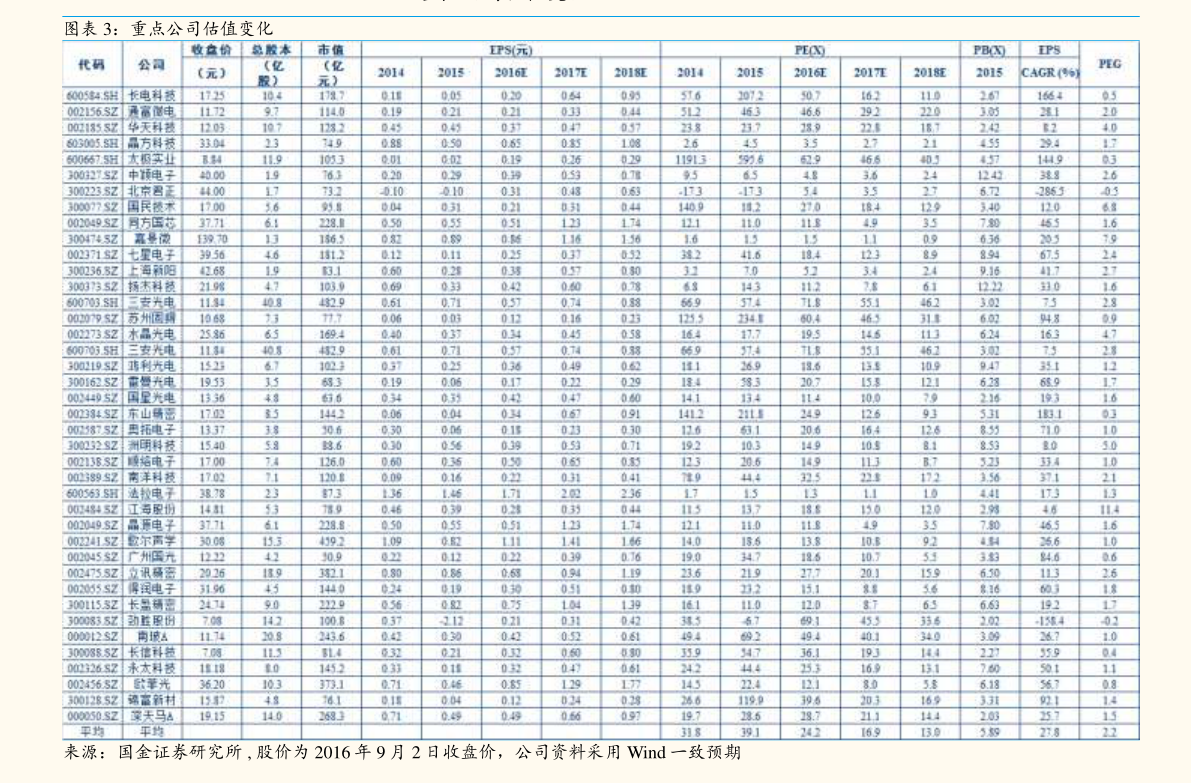
Task: Select stock code 300474.SZ
Action: click(x=92, y=239)
